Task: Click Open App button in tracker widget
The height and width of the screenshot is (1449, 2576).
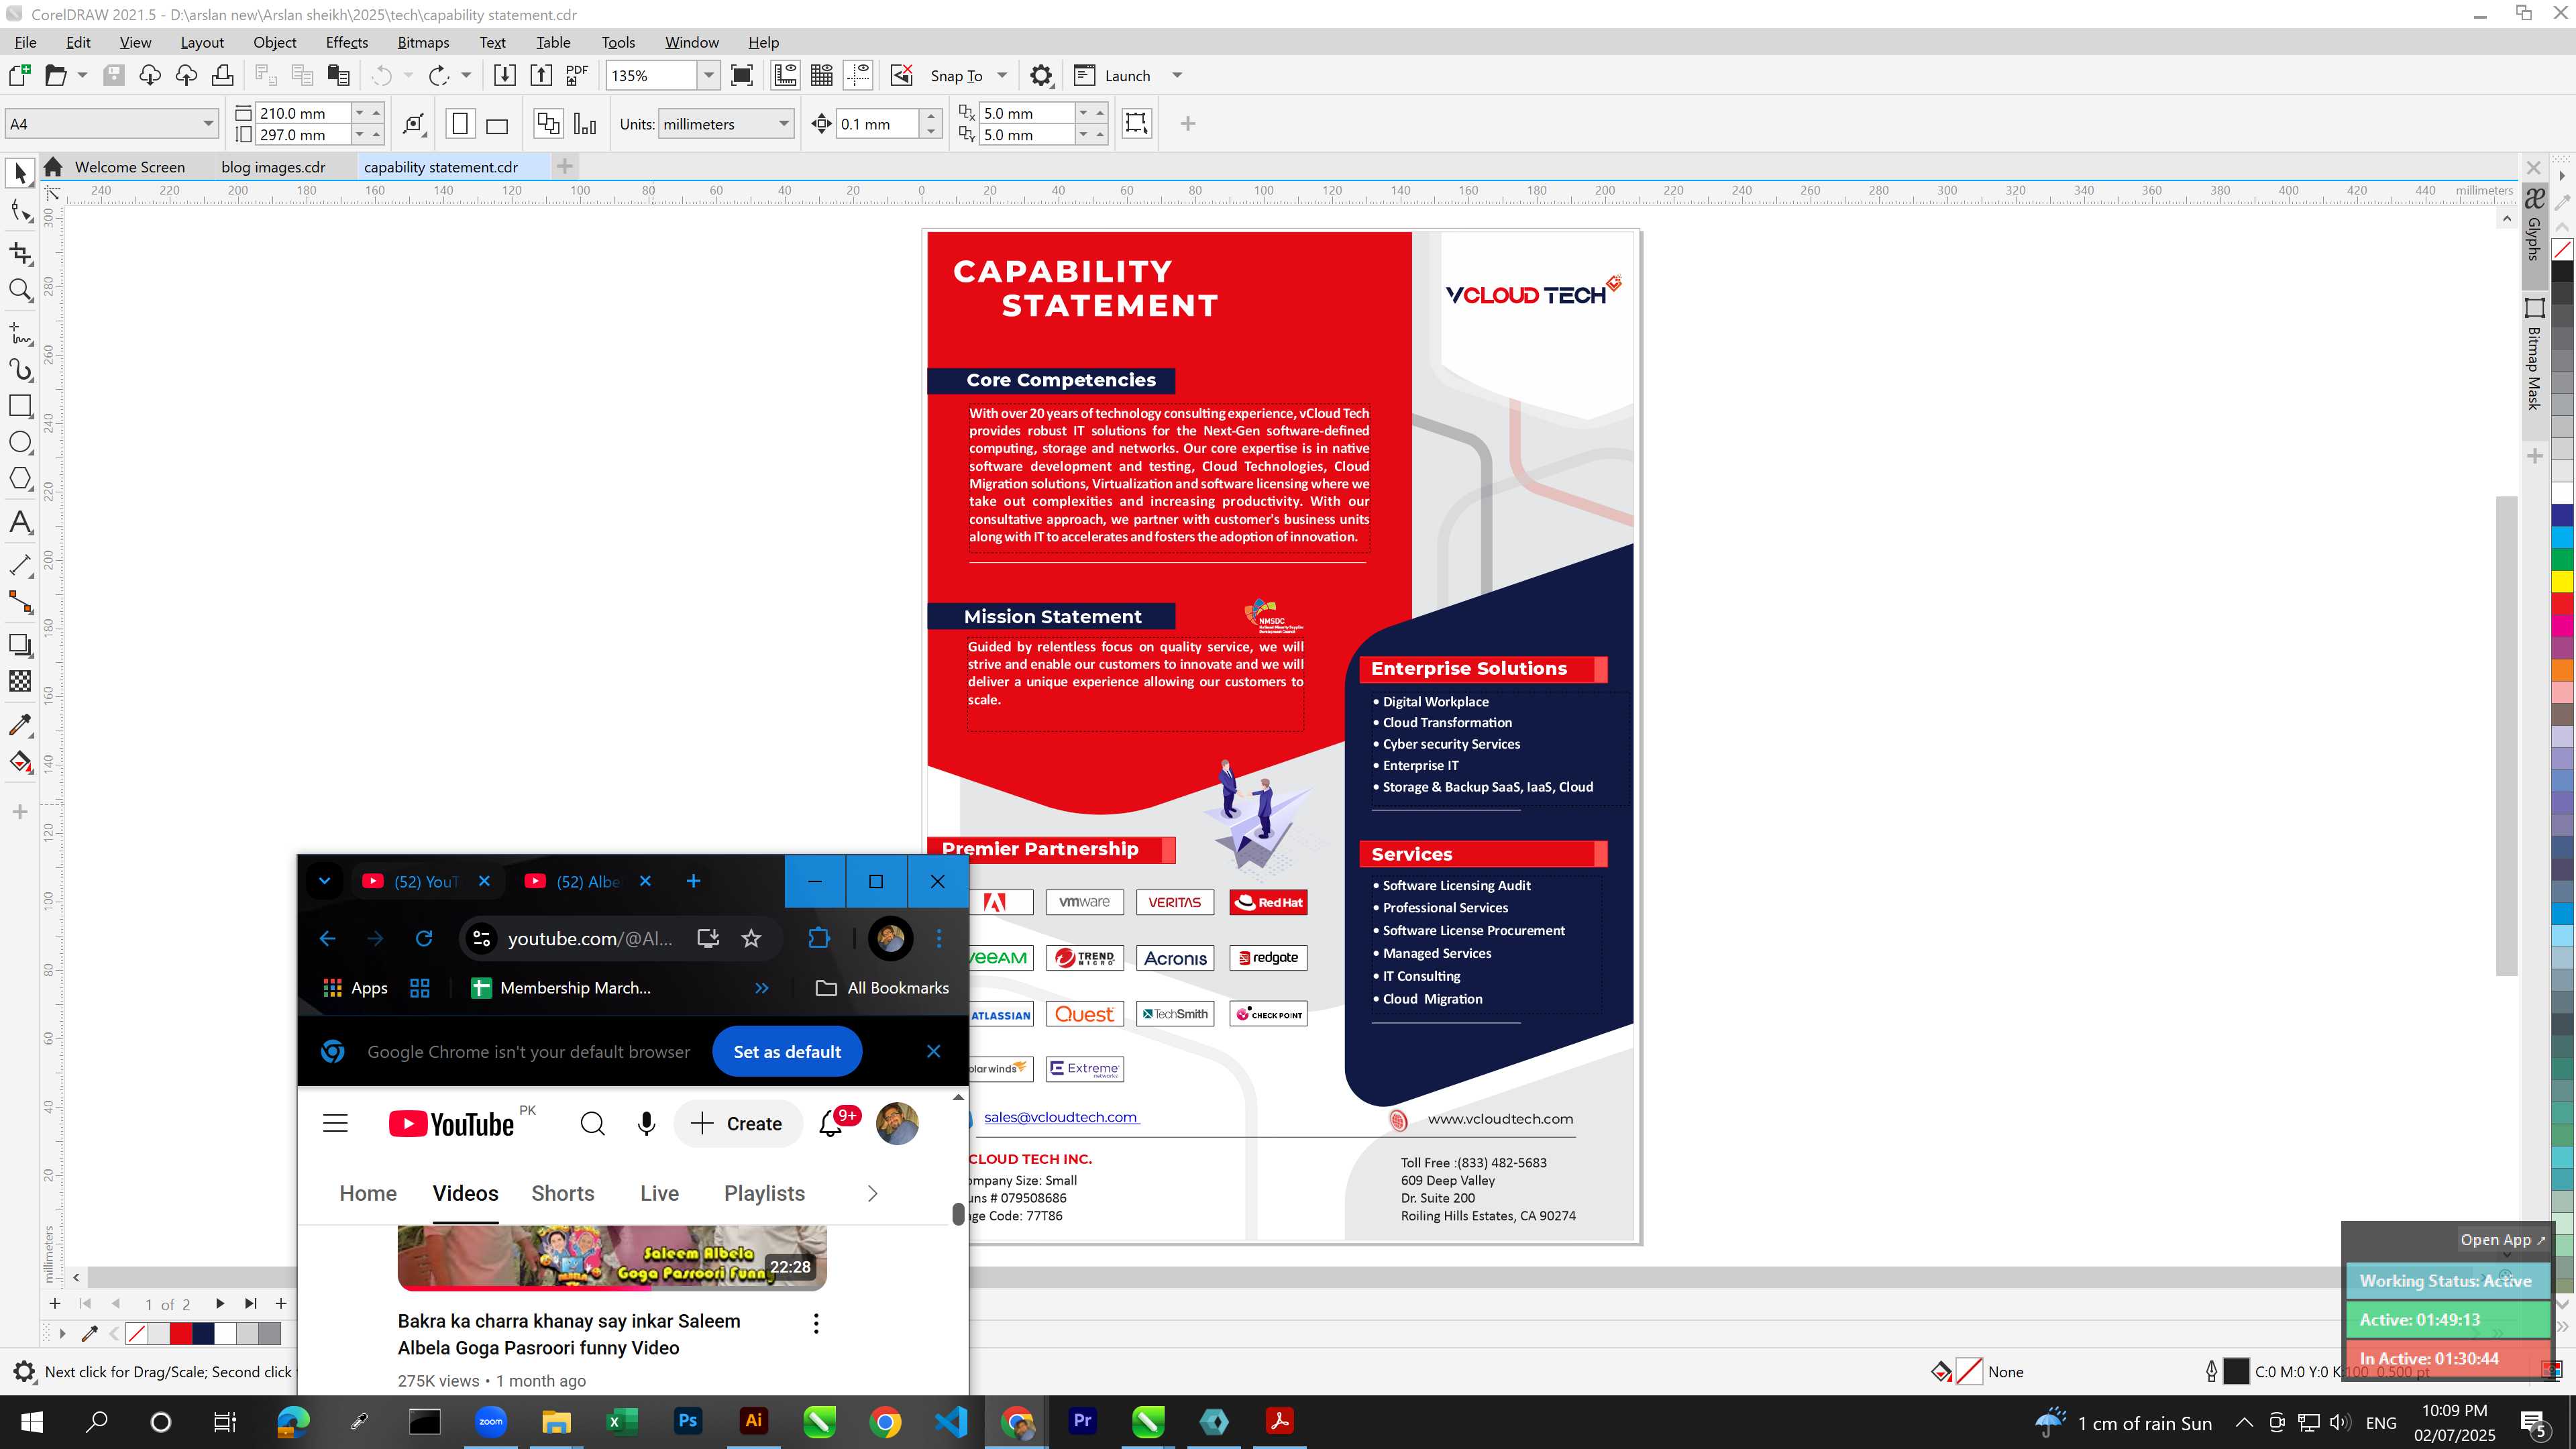Action: click(2502, 1240)
